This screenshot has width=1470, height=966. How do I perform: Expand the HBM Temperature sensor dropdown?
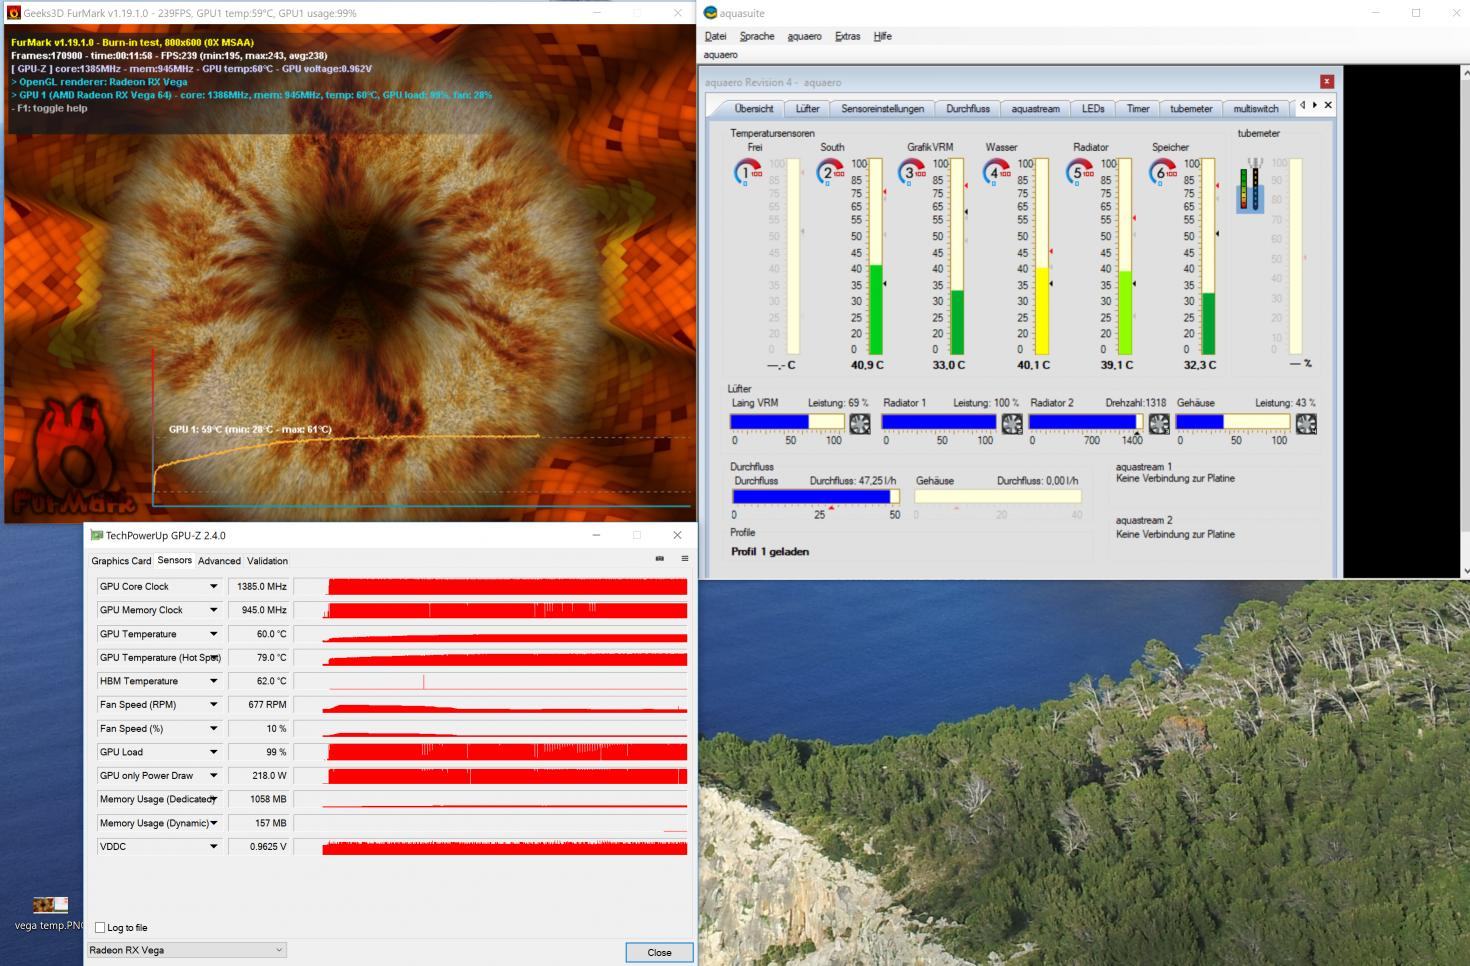click(213, 681)
